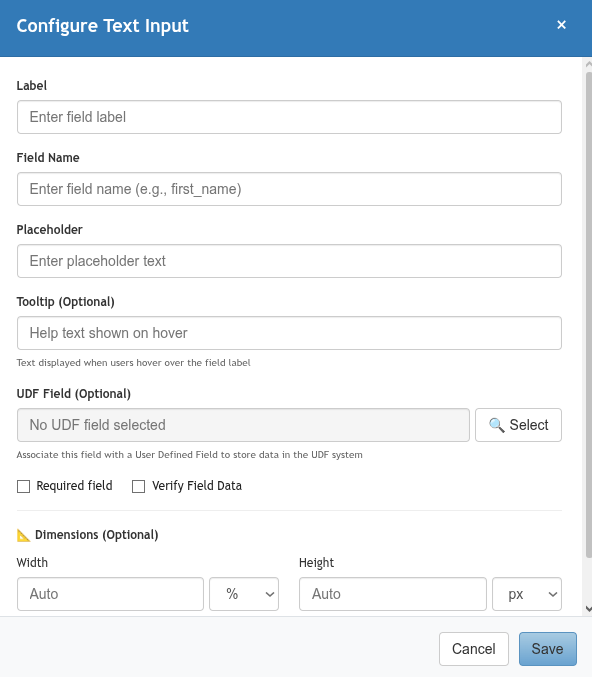Focus the Field Name input box
592x677 pixels.
coord(289,189)
